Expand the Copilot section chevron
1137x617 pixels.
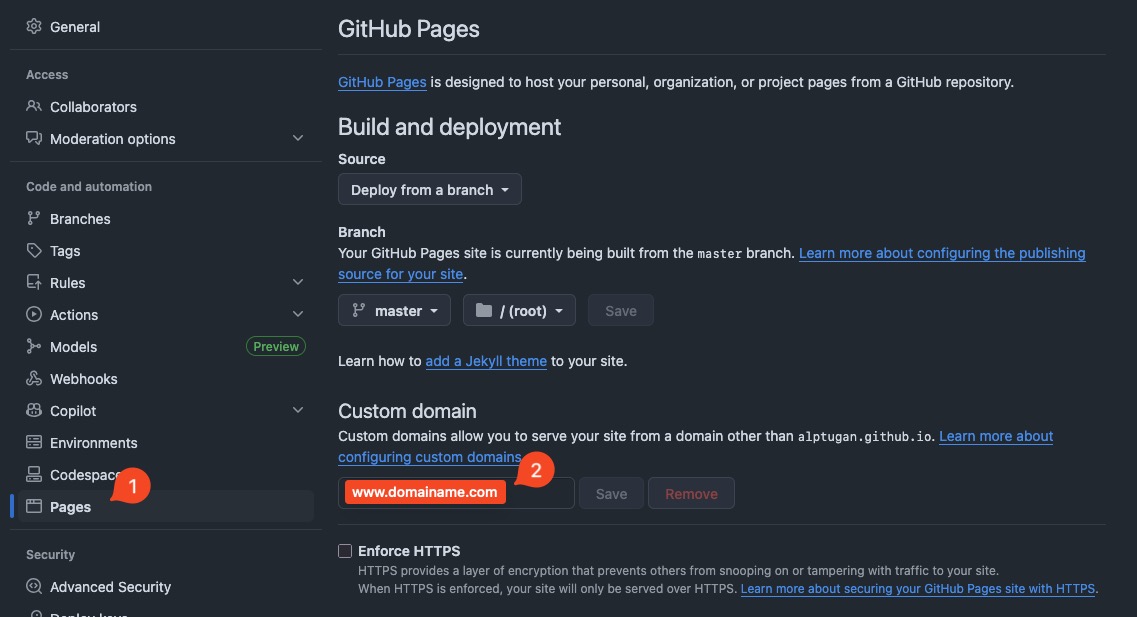tap(297, 410)
